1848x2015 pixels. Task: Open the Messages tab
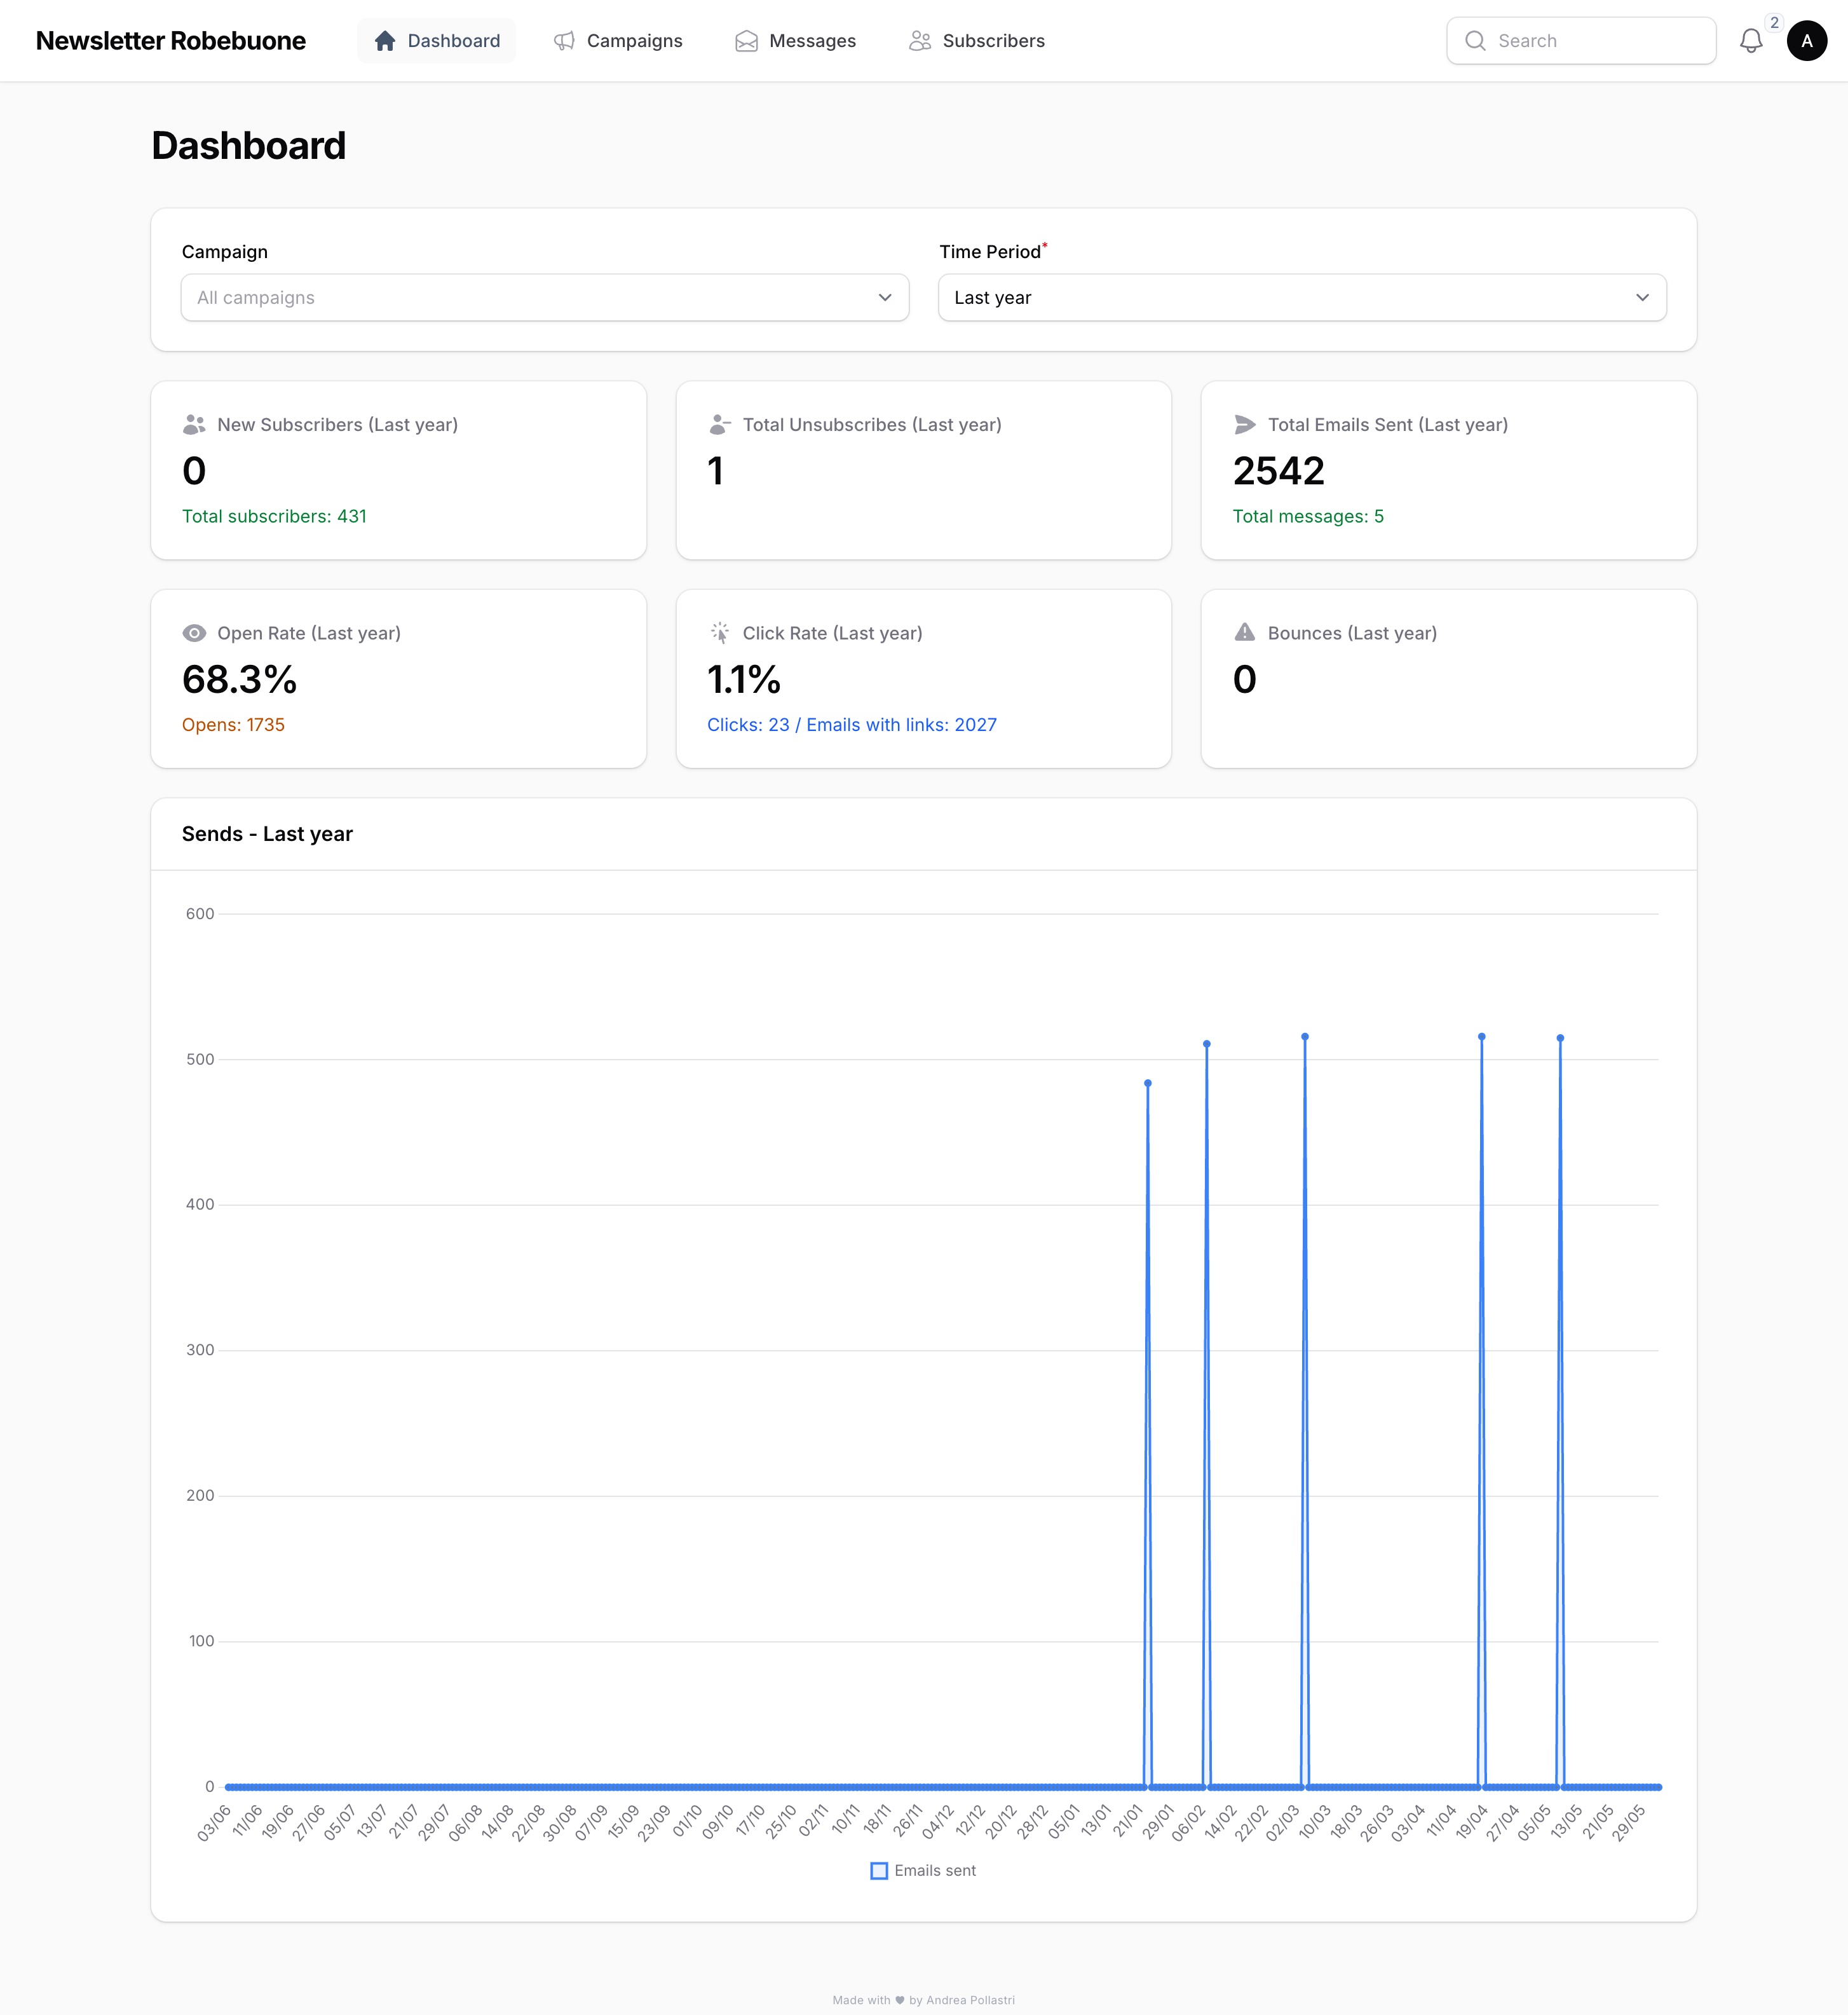[x=796, y=41]
